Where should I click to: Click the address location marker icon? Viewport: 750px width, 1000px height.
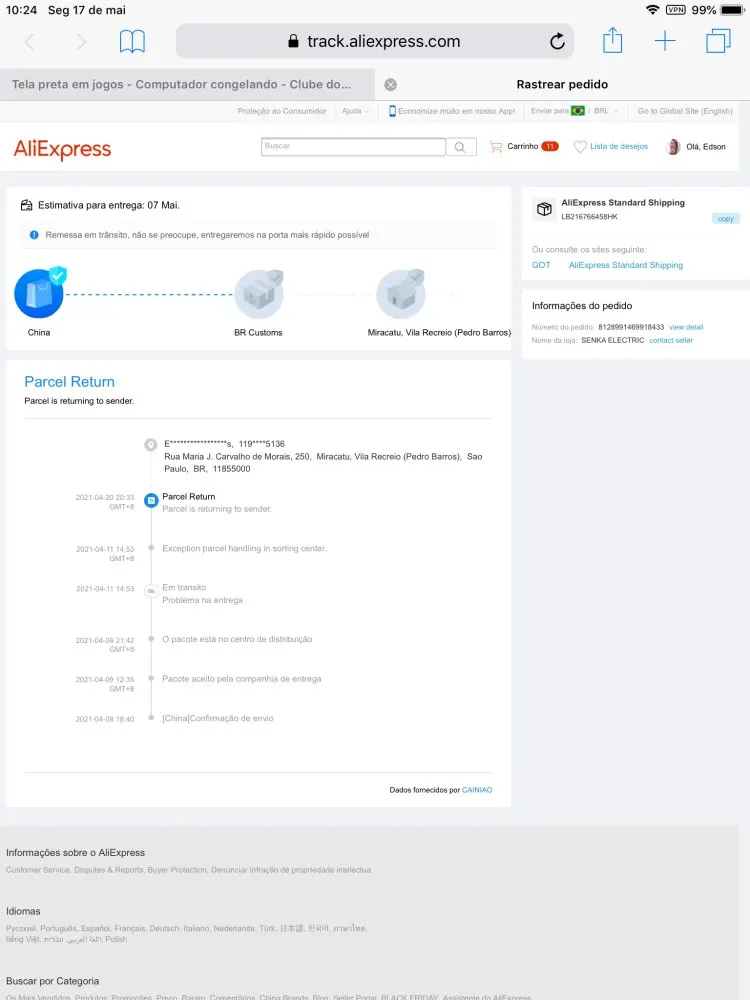pos(151,445)
